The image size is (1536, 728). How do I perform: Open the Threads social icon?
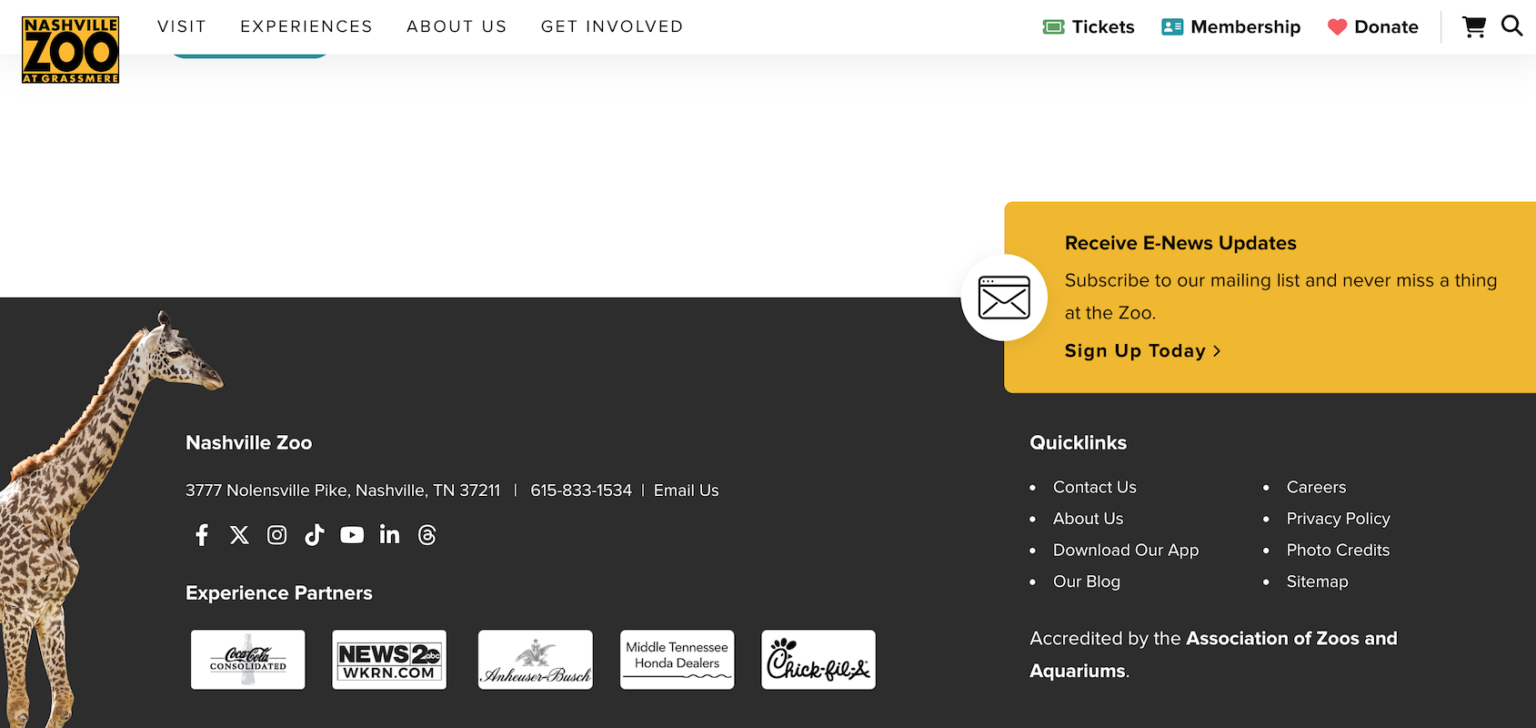[428, 535]
